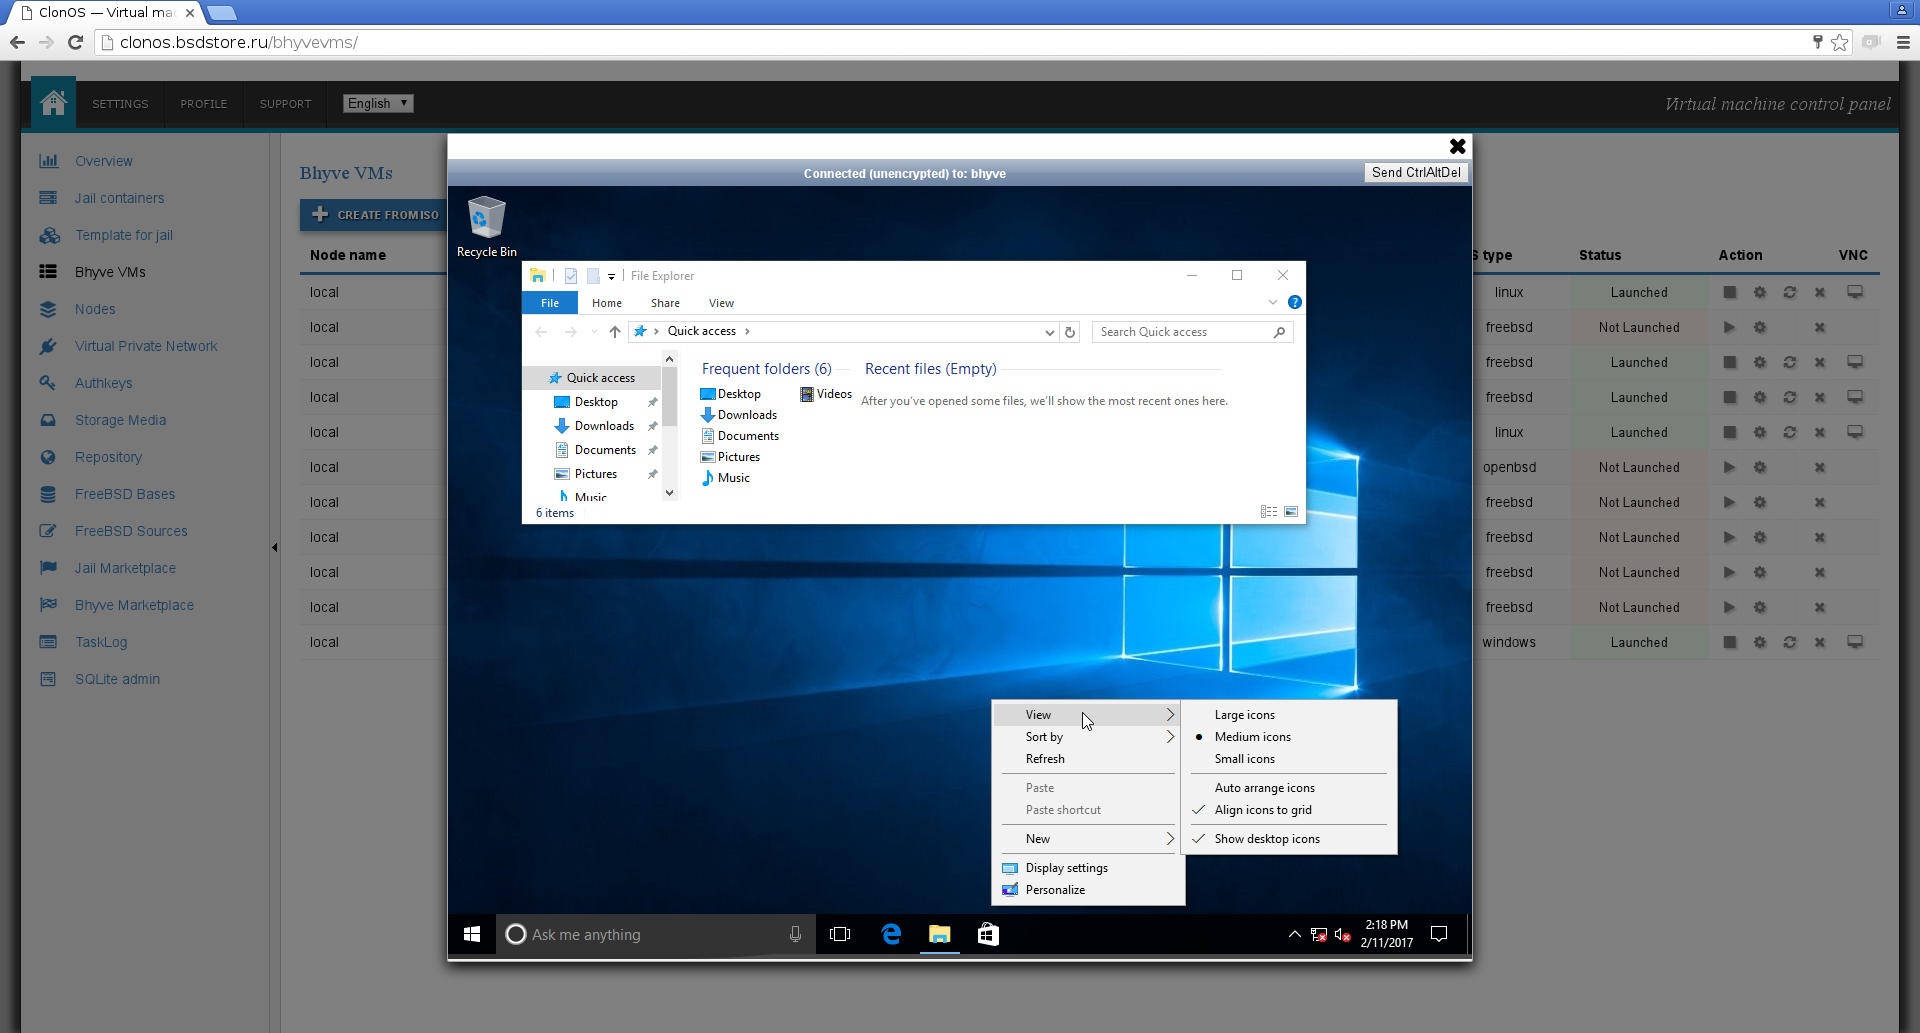This screenshot has height=1033, width=1920.
Task: Open the View ribbon tab in File Explorer
Action: (721, 303)
